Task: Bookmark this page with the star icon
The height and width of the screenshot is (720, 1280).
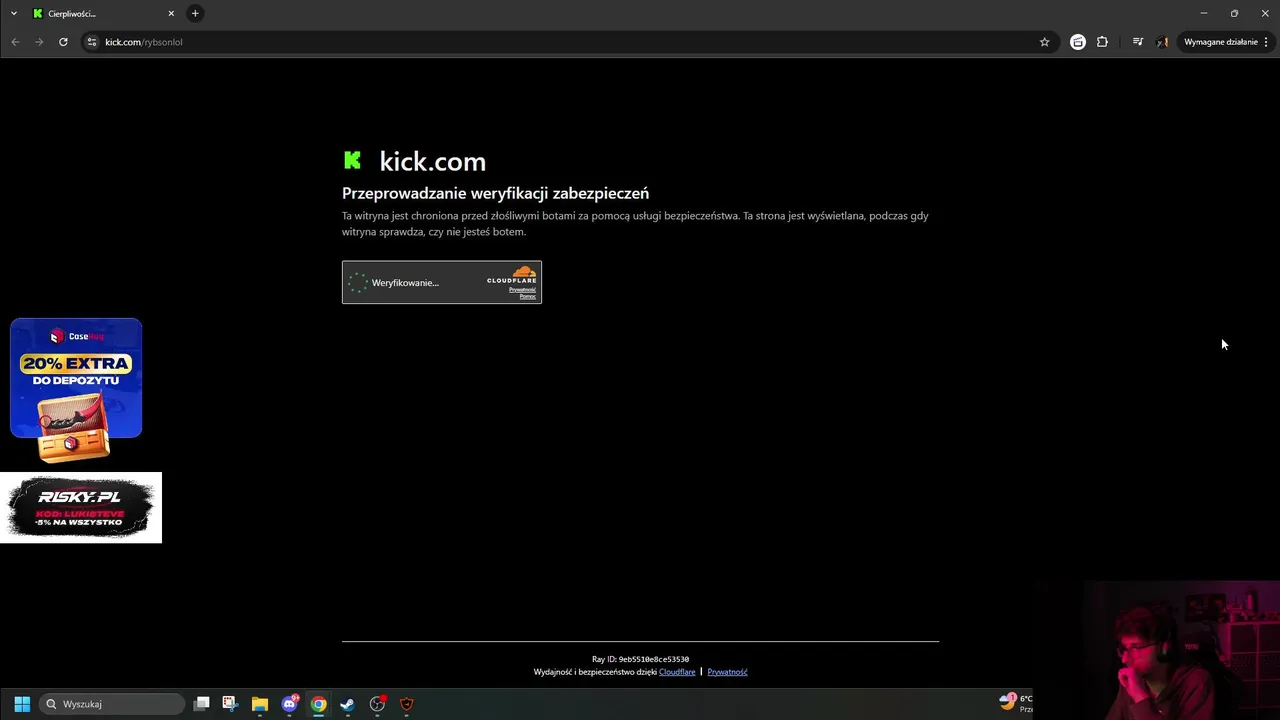Action: pos(1044,42)
